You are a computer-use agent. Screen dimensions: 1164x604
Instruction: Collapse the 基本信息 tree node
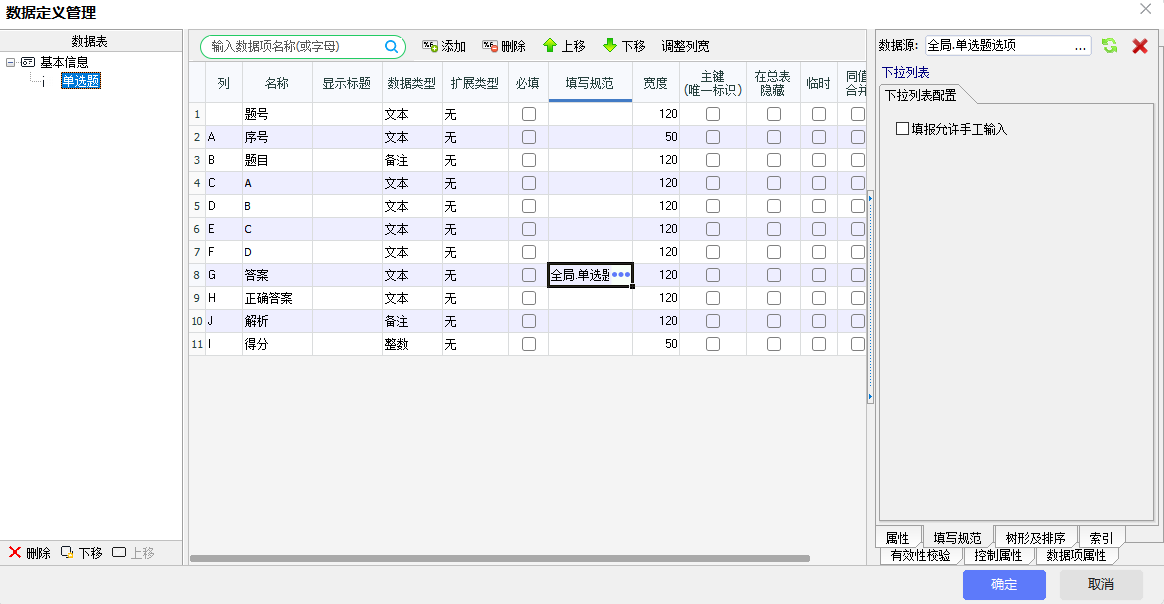pyautogui.click(x=10, y=62)
